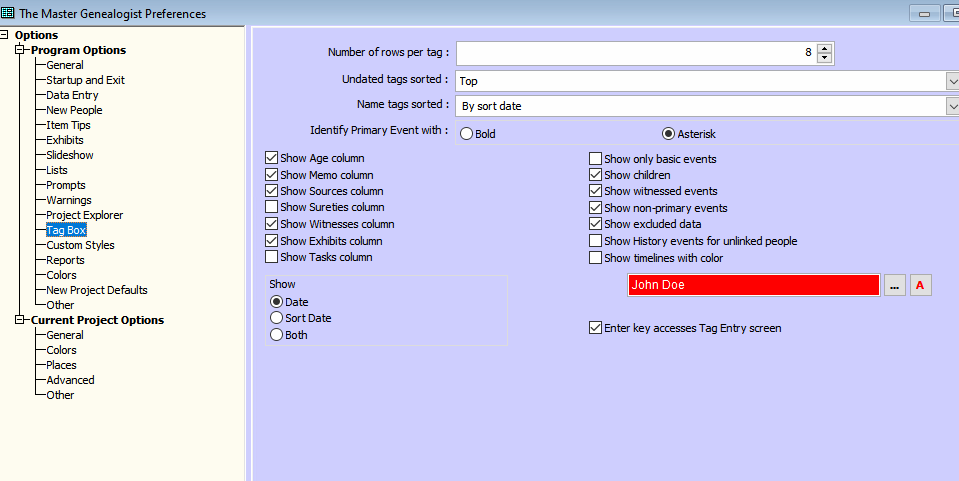Open the Undated tags sorted dropdown
Viewport: 959px width, 481px height.
[951, 81]
